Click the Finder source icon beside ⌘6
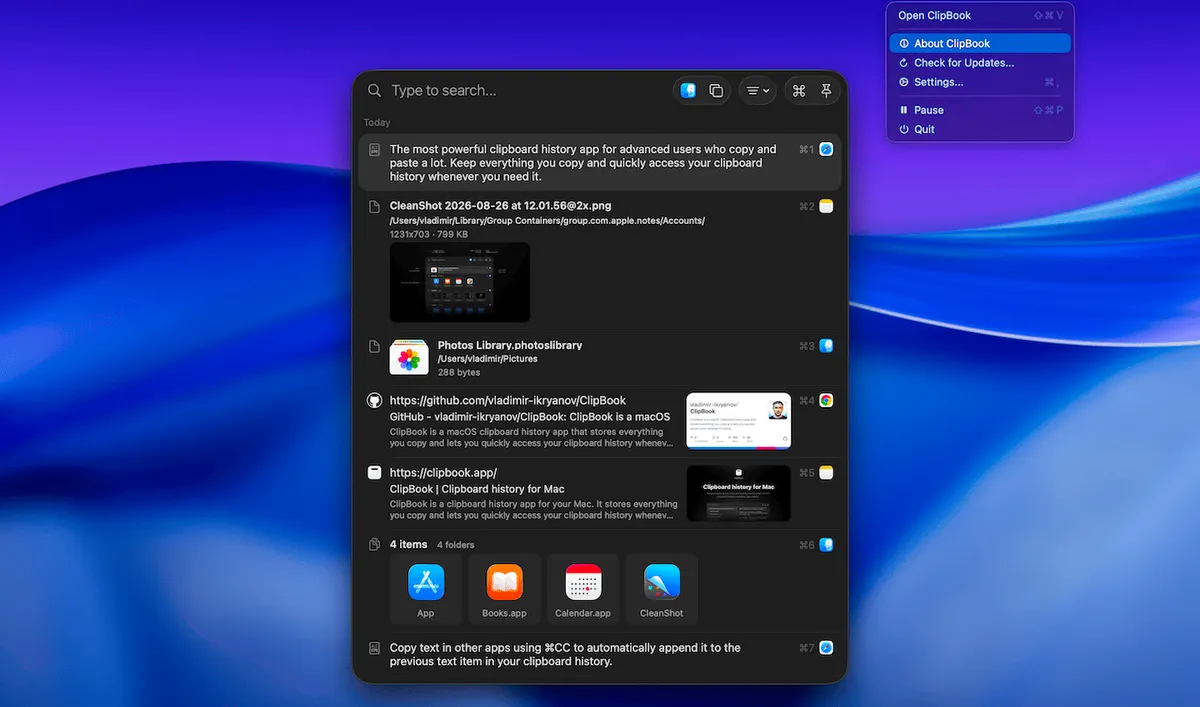 [x=826, y=545]
